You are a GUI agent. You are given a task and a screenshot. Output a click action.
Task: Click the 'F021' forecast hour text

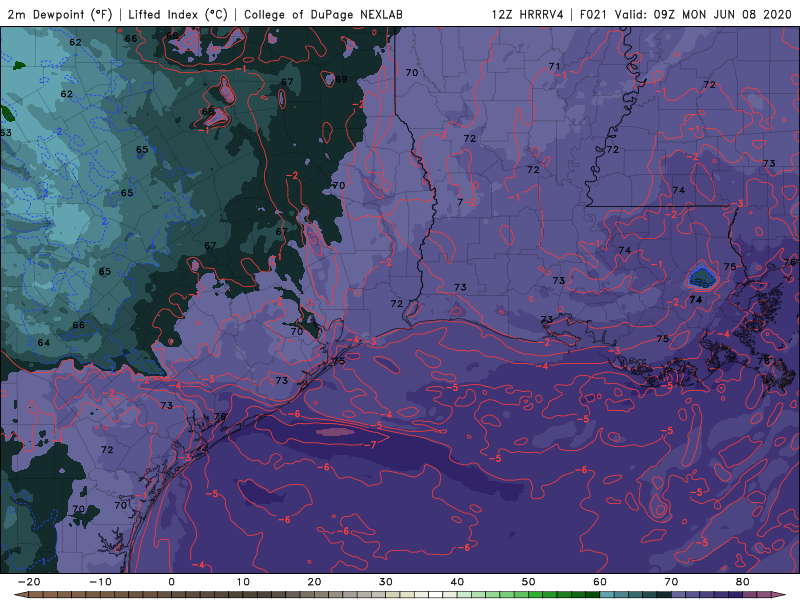[594, 14]
